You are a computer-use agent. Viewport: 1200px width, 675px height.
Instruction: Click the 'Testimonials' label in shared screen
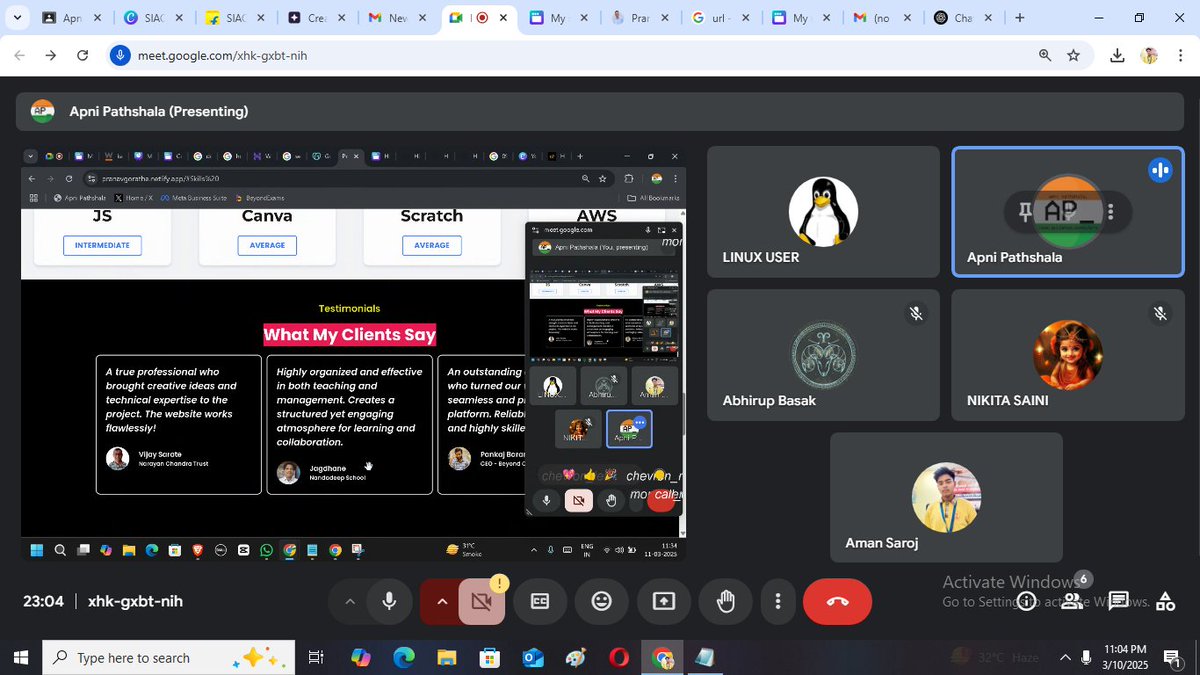click(x=349, y=308)
